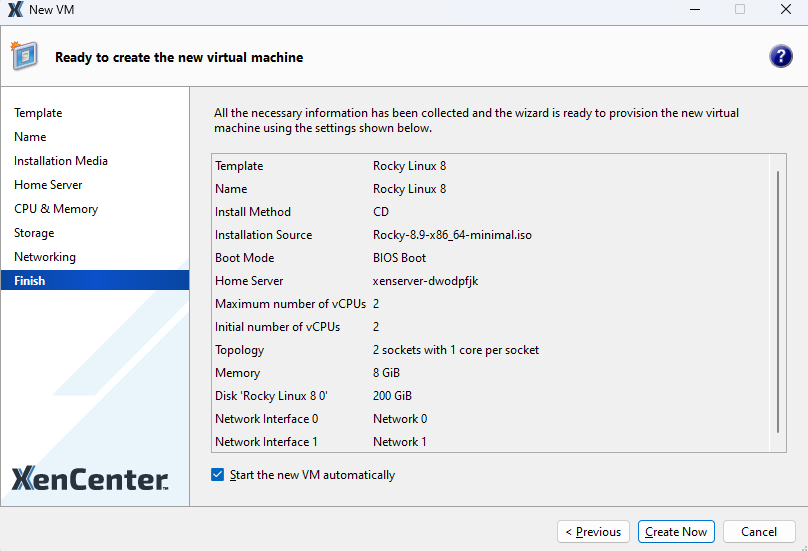Toggle Start the new VM automatically checkbox
This screenshot has height=551, width=808.
click(218, 475)
